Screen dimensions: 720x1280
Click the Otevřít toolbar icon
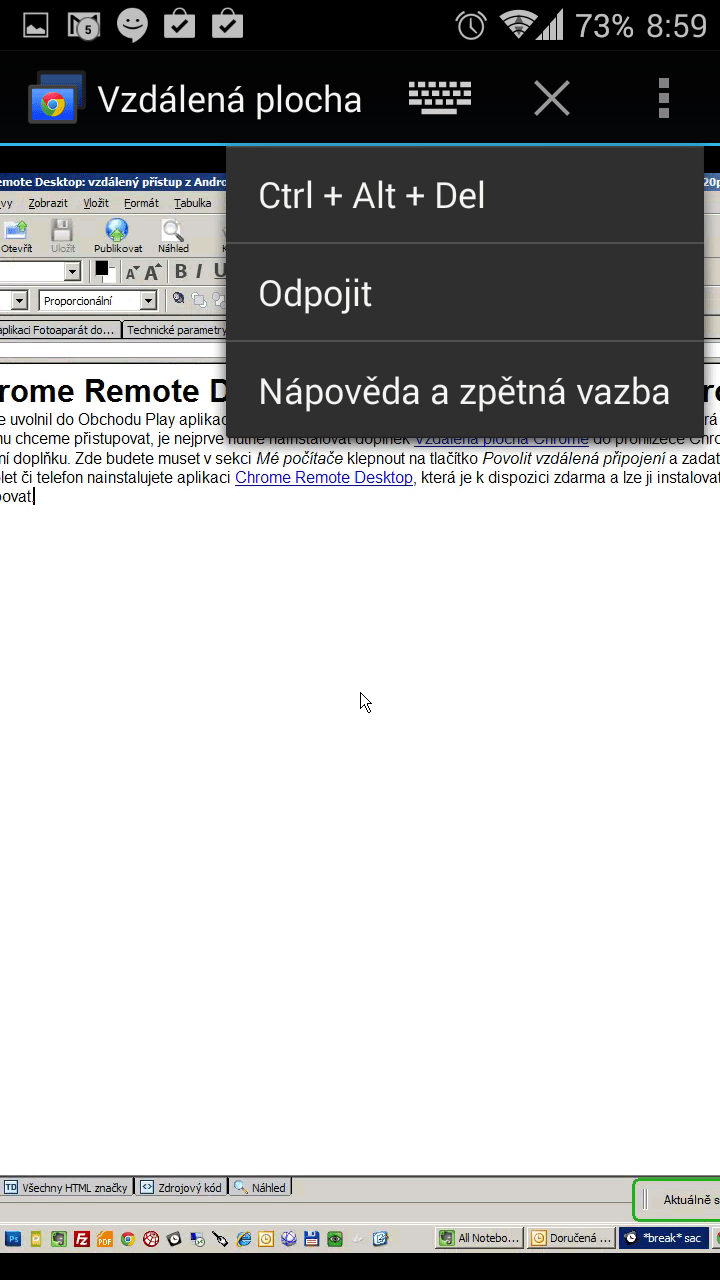tap(16, 236)
